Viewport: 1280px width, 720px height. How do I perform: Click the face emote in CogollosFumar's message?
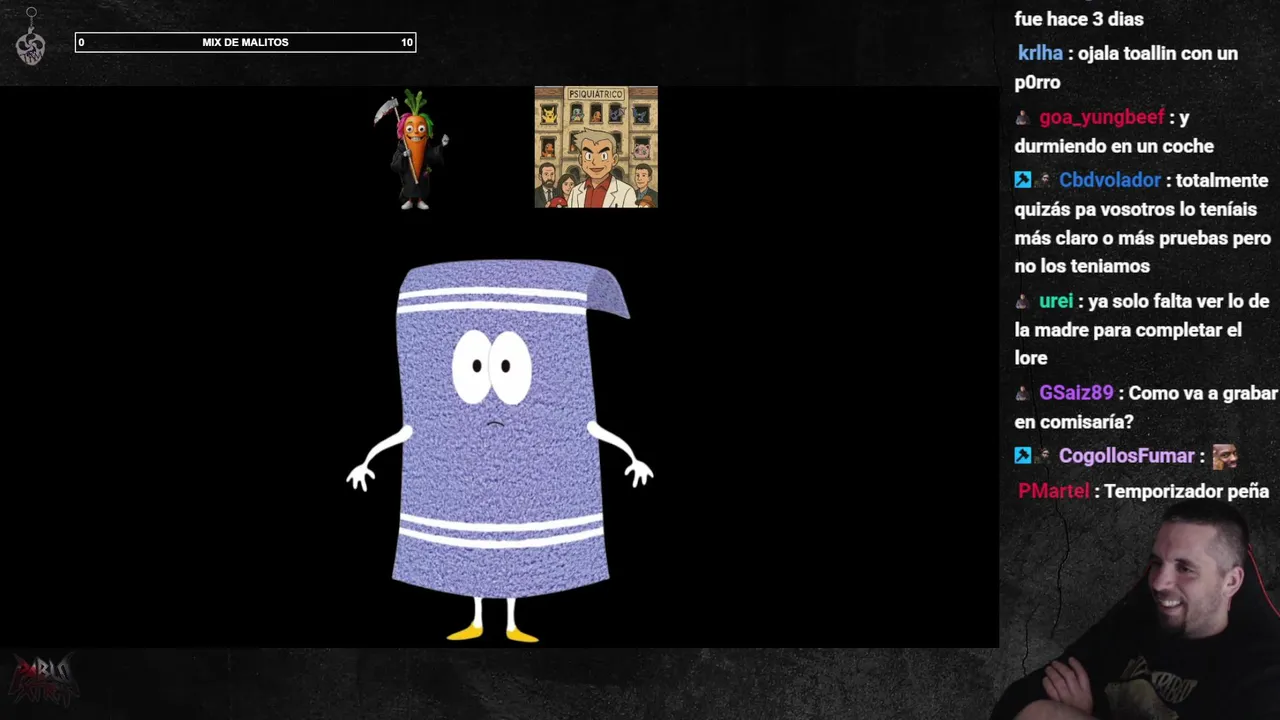[x=1225, y=456]
